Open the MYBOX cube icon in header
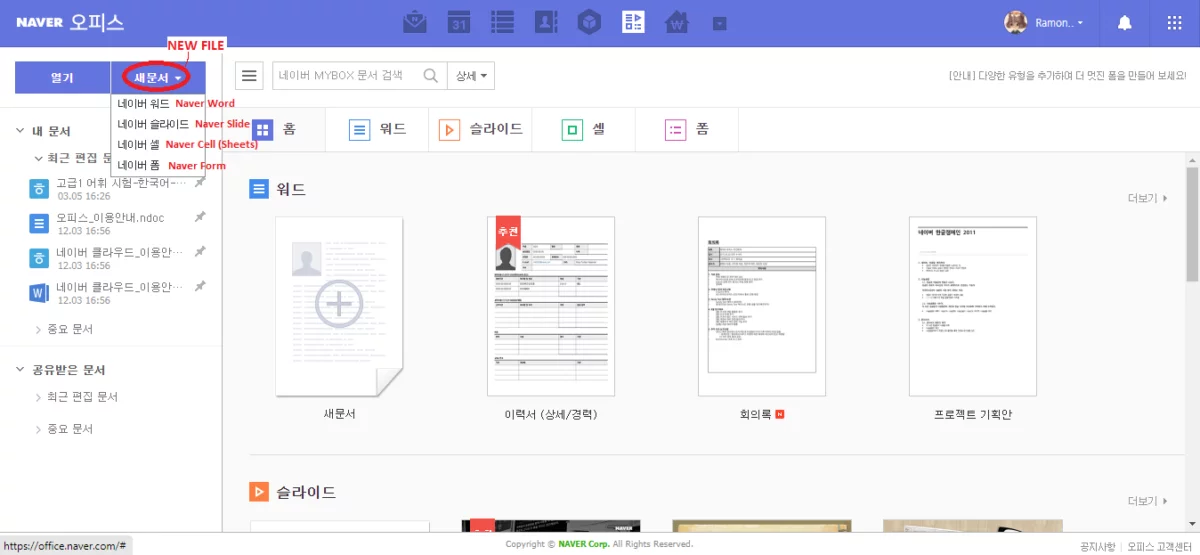The image size is (1200, 555). tap(590, 22)
